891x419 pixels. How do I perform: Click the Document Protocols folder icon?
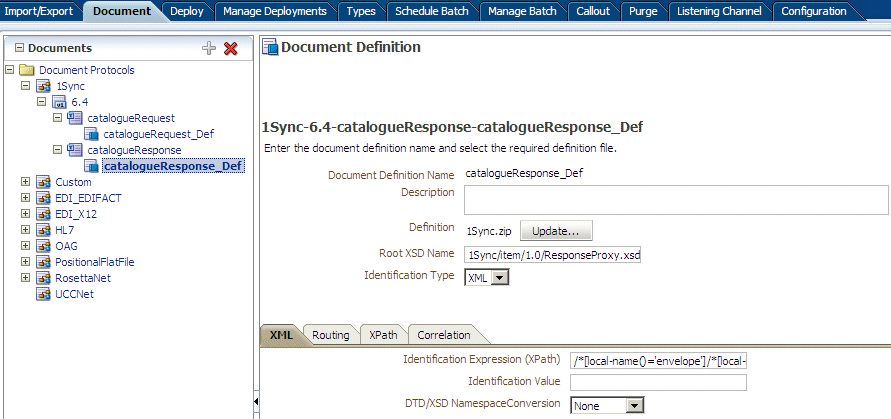click(27, 70)
